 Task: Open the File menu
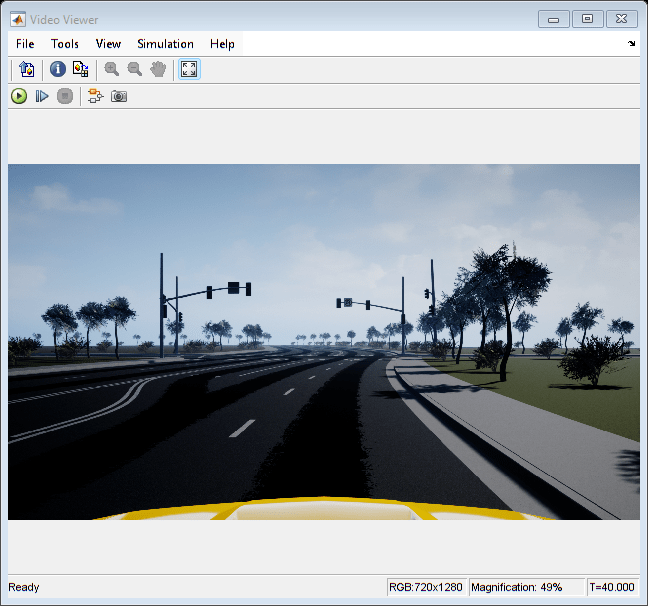point(25,44)
